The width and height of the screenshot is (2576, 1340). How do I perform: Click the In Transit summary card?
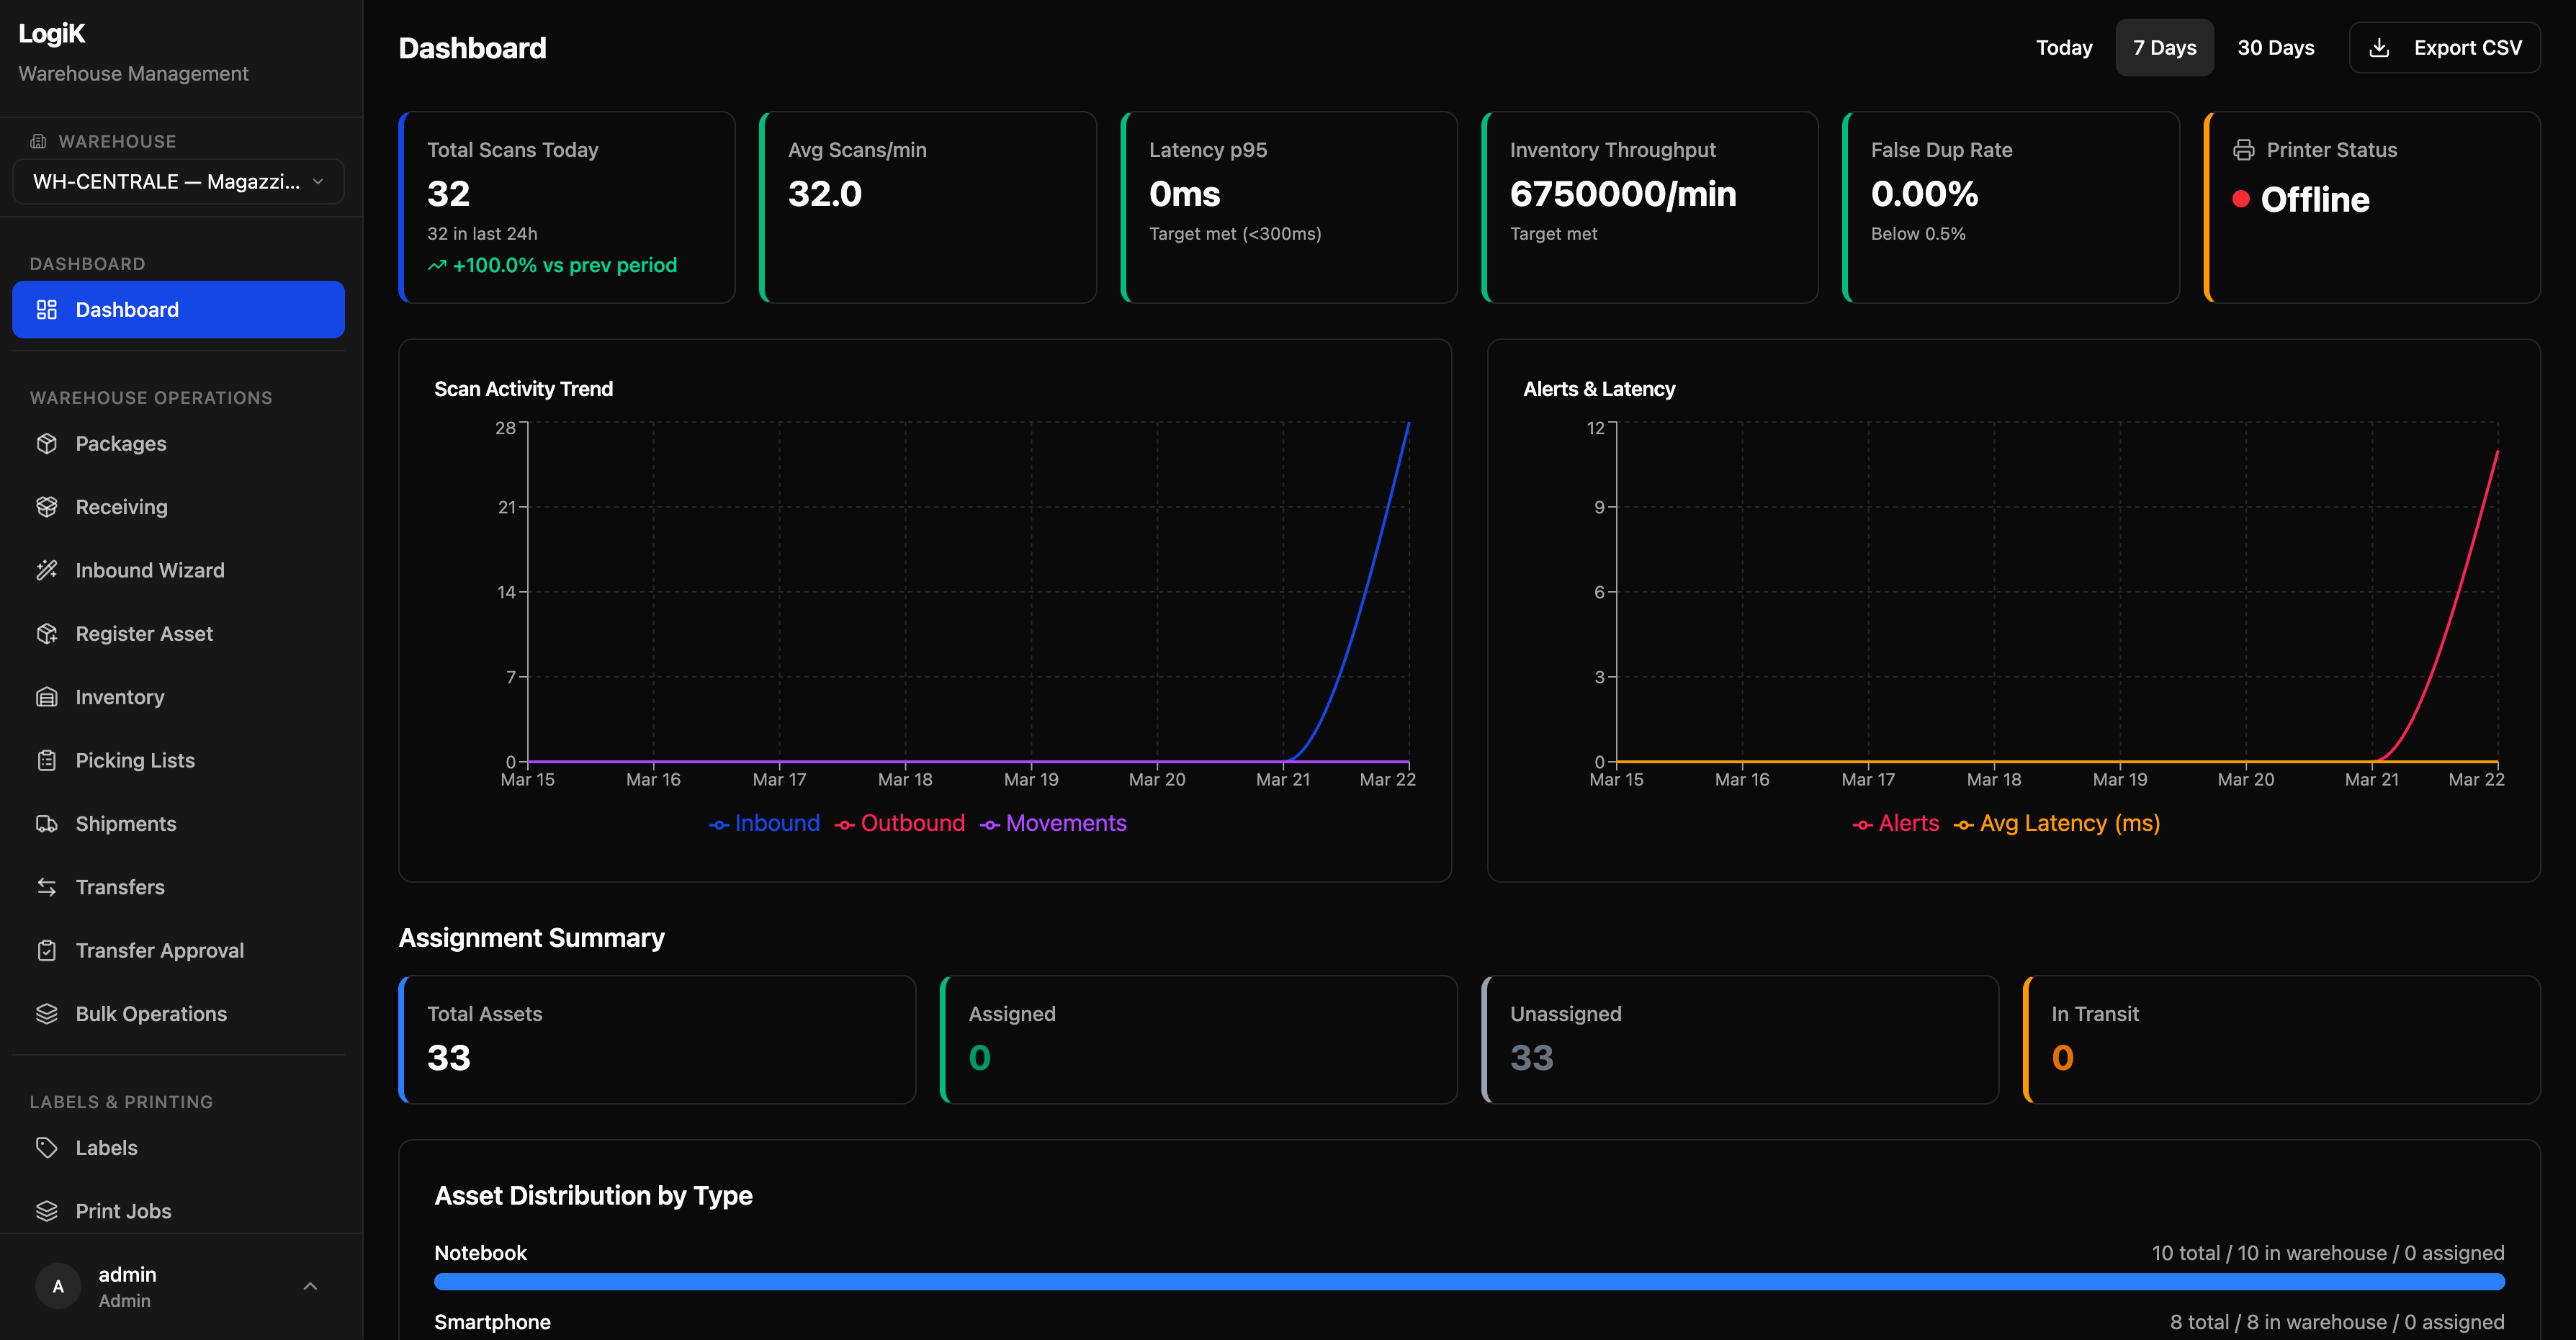[2282, 1040]
